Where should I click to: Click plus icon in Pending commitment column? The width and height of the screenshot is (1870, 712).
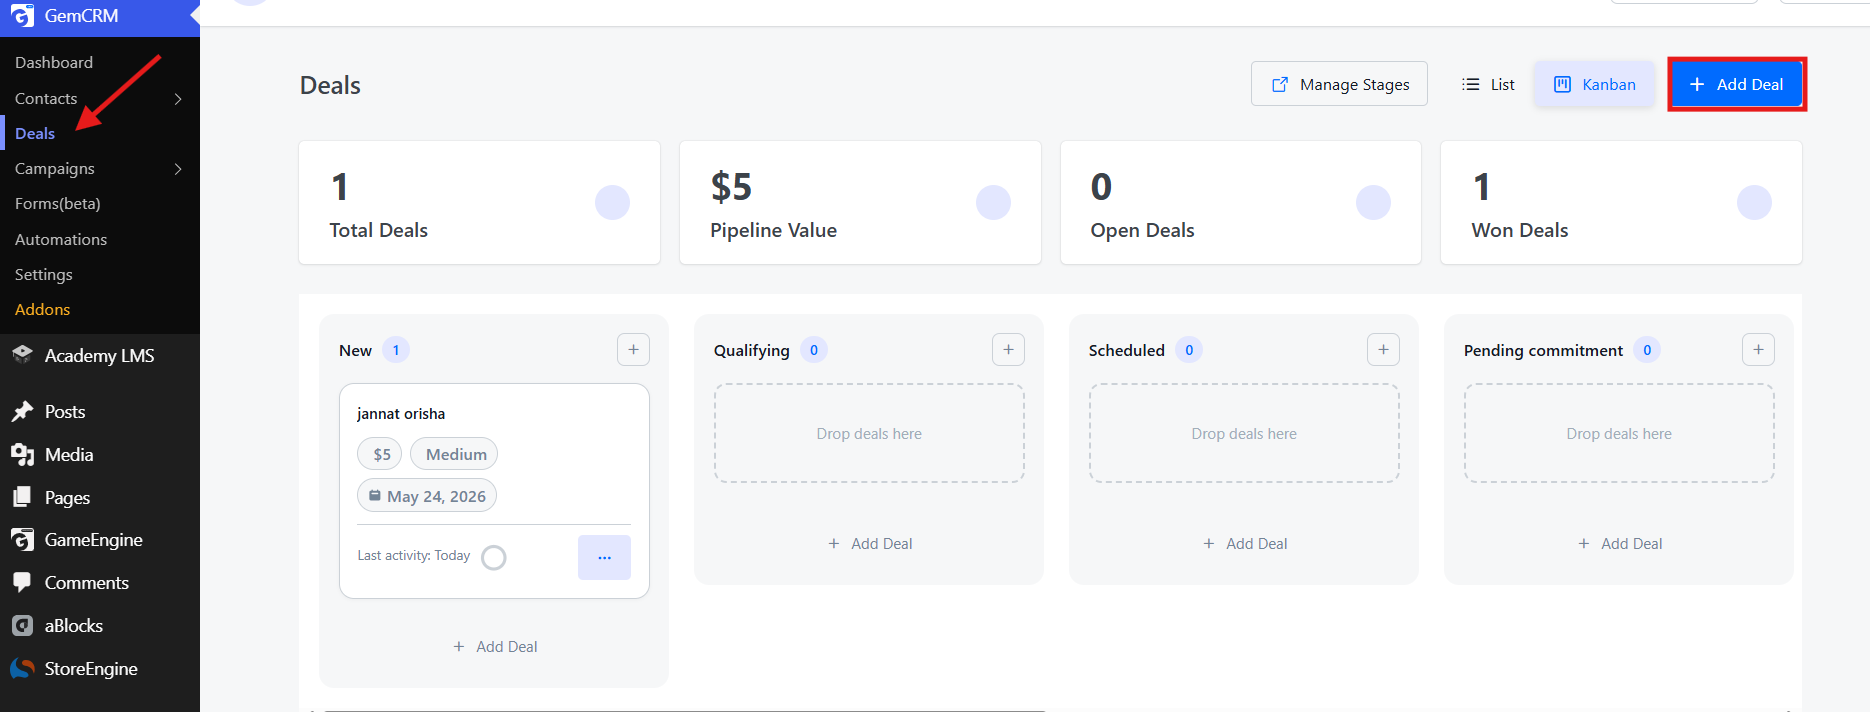pos(1758,350)
